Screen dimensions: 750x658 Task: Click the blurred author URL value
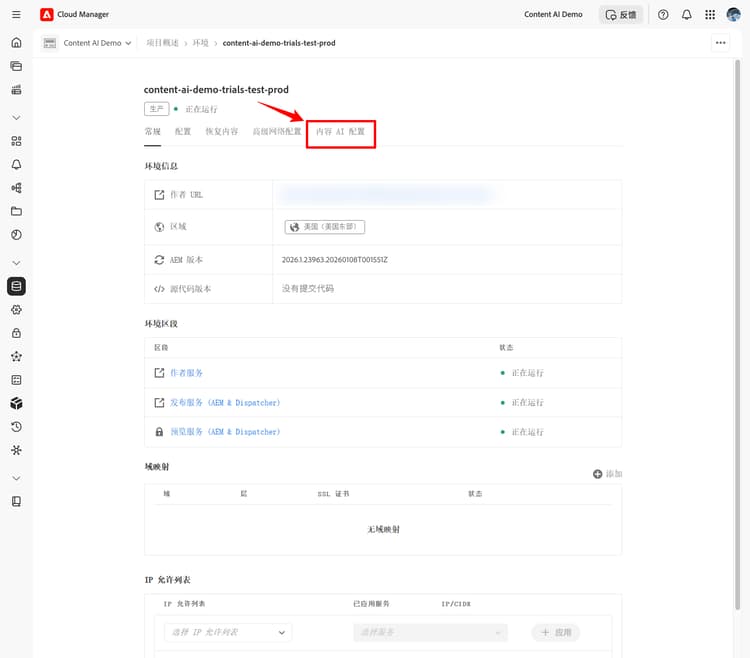[387, 195]
